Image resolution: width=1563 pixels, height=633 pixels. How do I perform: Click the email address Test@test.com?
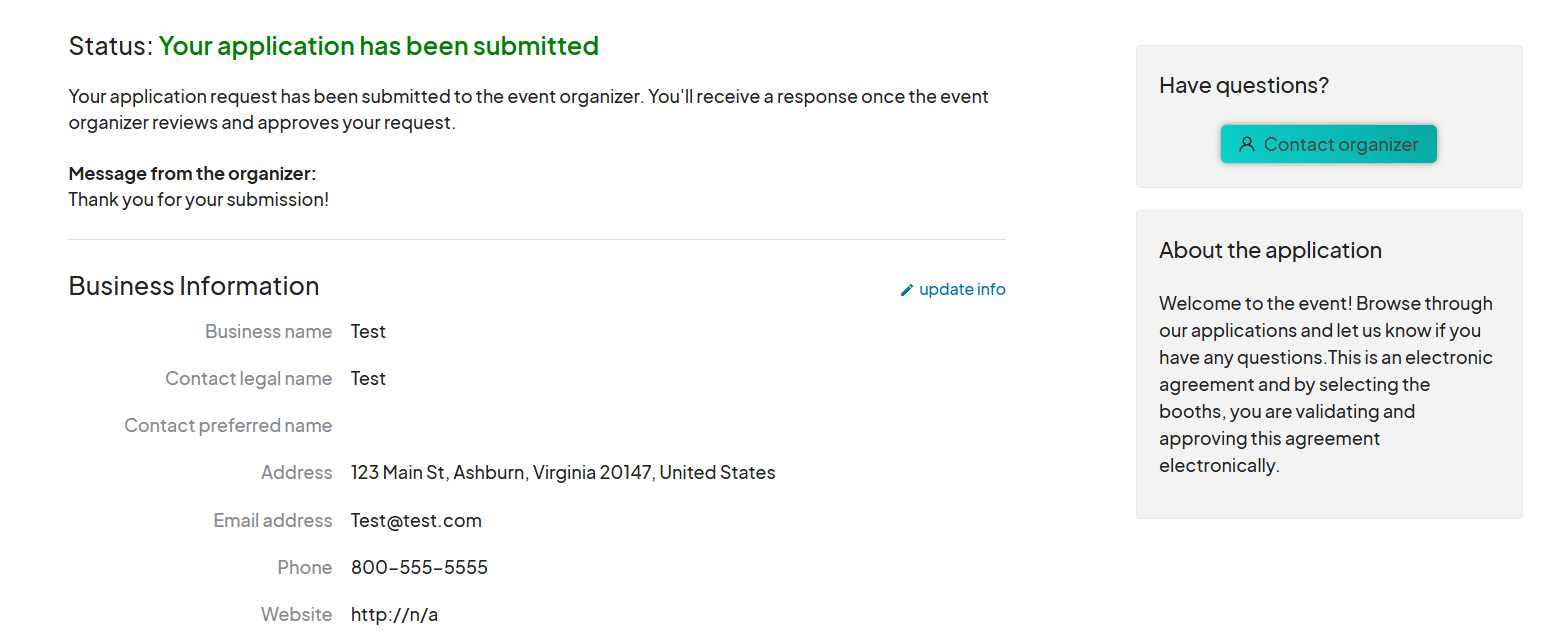(416, 520)
